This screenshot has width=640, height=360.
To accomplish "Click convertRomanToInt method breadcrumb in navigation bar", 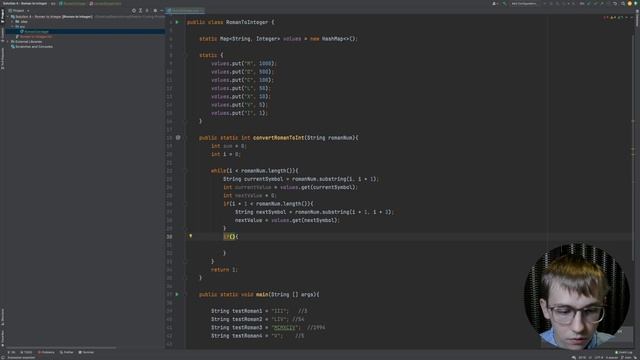I will point(106,3).
